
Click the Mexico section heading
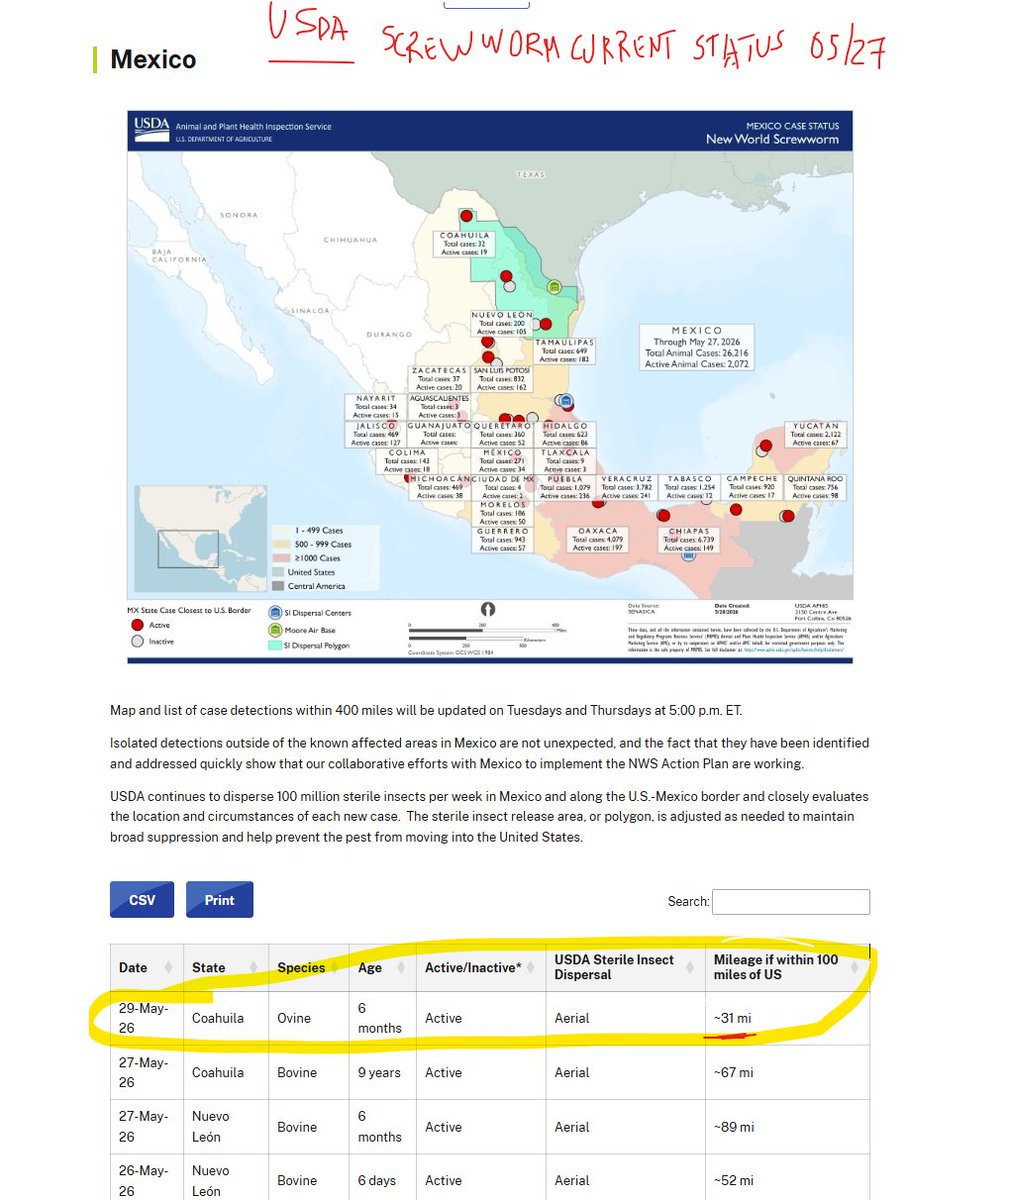point(153,59)
